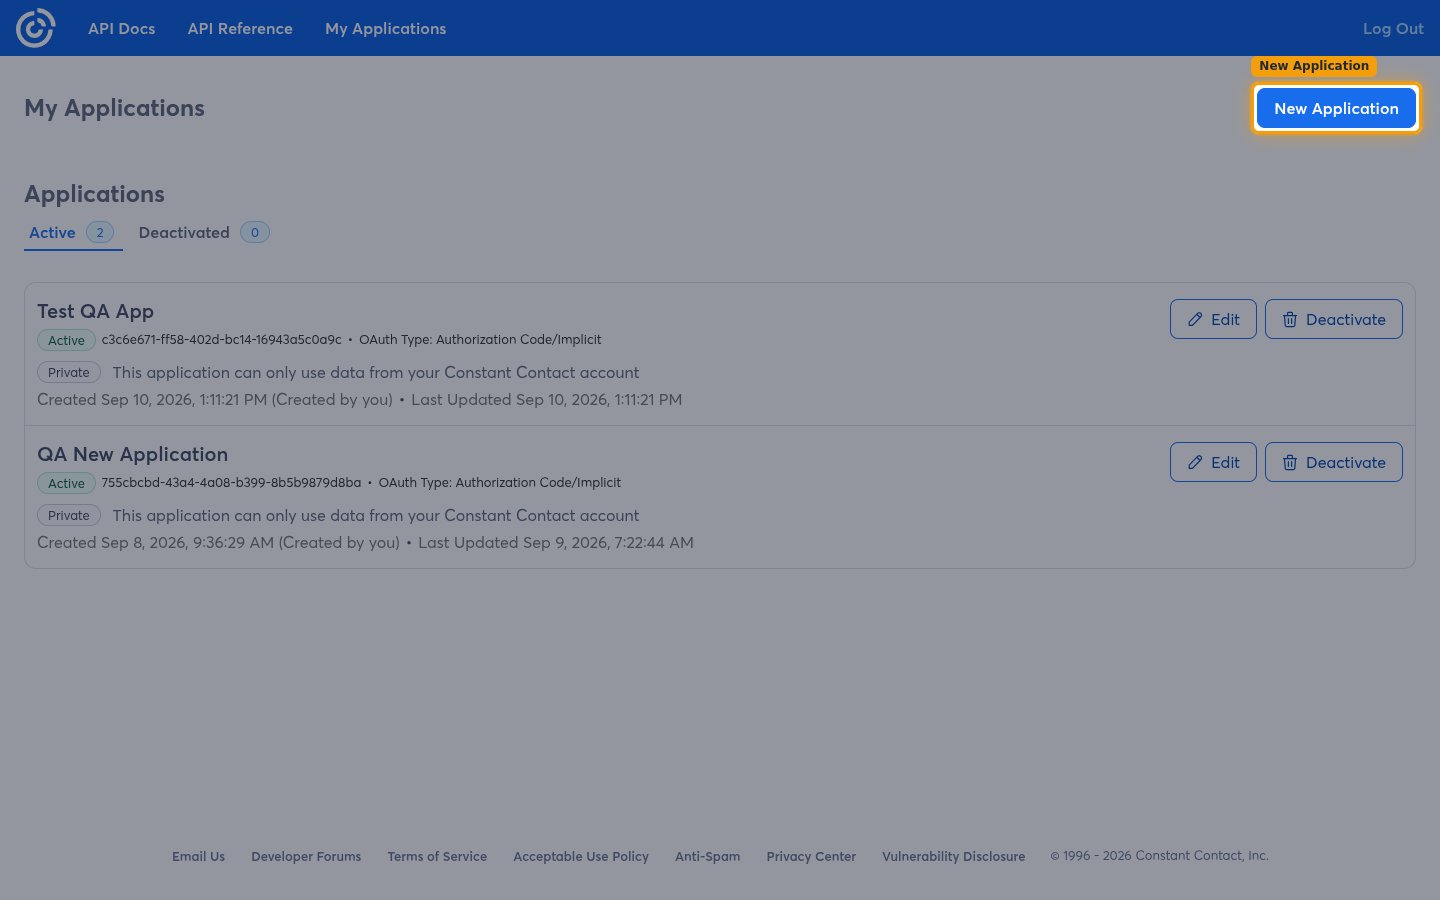Open Email Us footer link
1440x900 pixels.
(x=198, y=856)
